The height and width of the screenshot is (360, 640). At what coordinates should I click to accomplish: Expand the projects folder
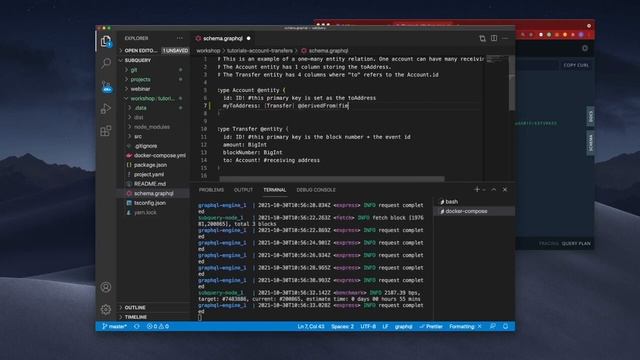[x=153, y=79]
